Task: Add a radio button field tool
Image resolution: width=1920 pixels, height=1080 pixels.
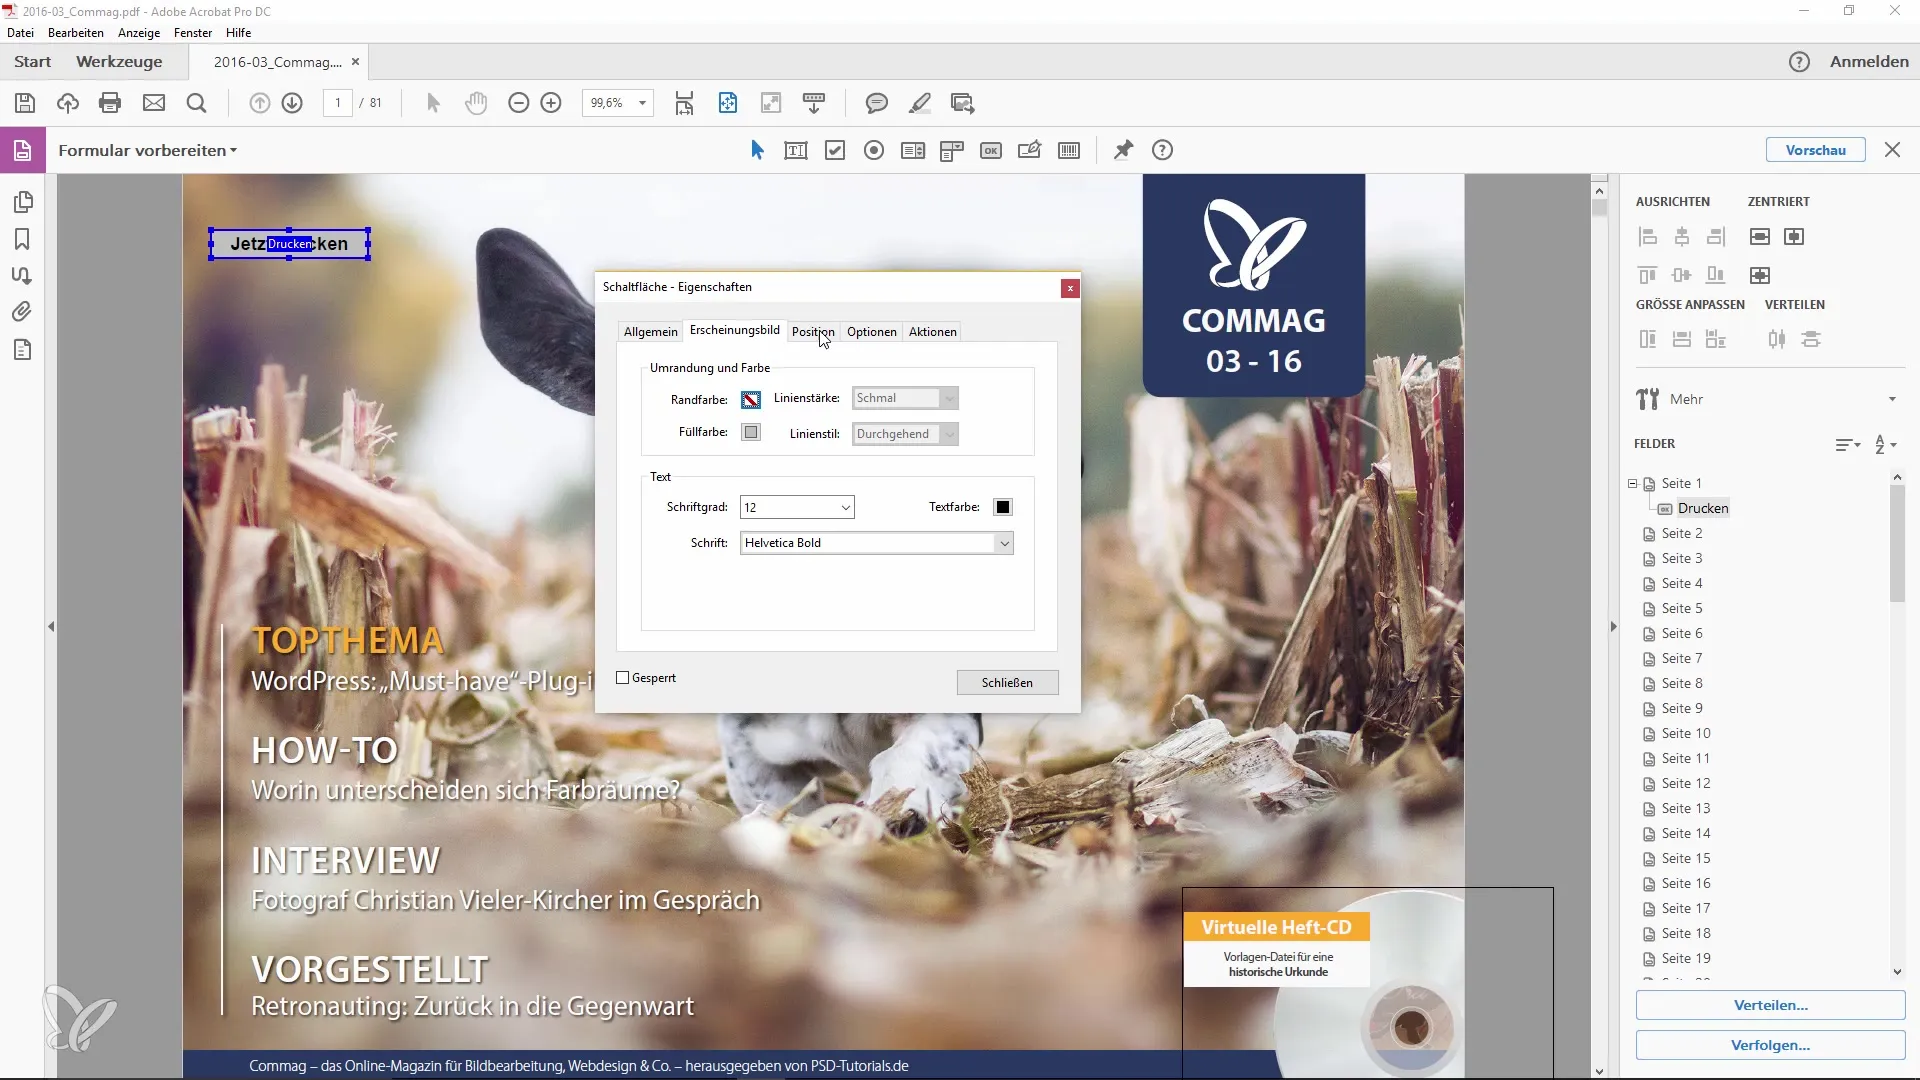Action: coord(874,151)
